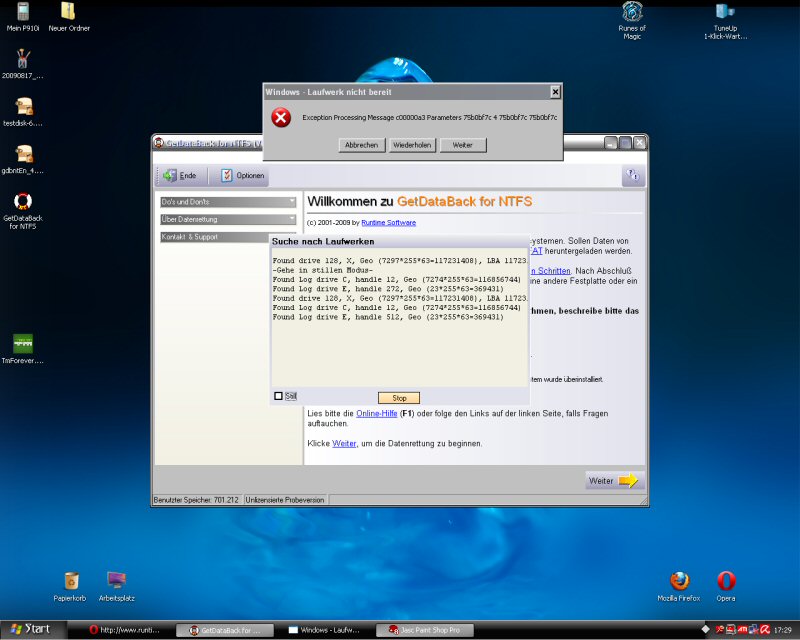Click the Abbrechen button in the error dialog
This screenshot has height=640, width=800.
[x=361, y=145]
